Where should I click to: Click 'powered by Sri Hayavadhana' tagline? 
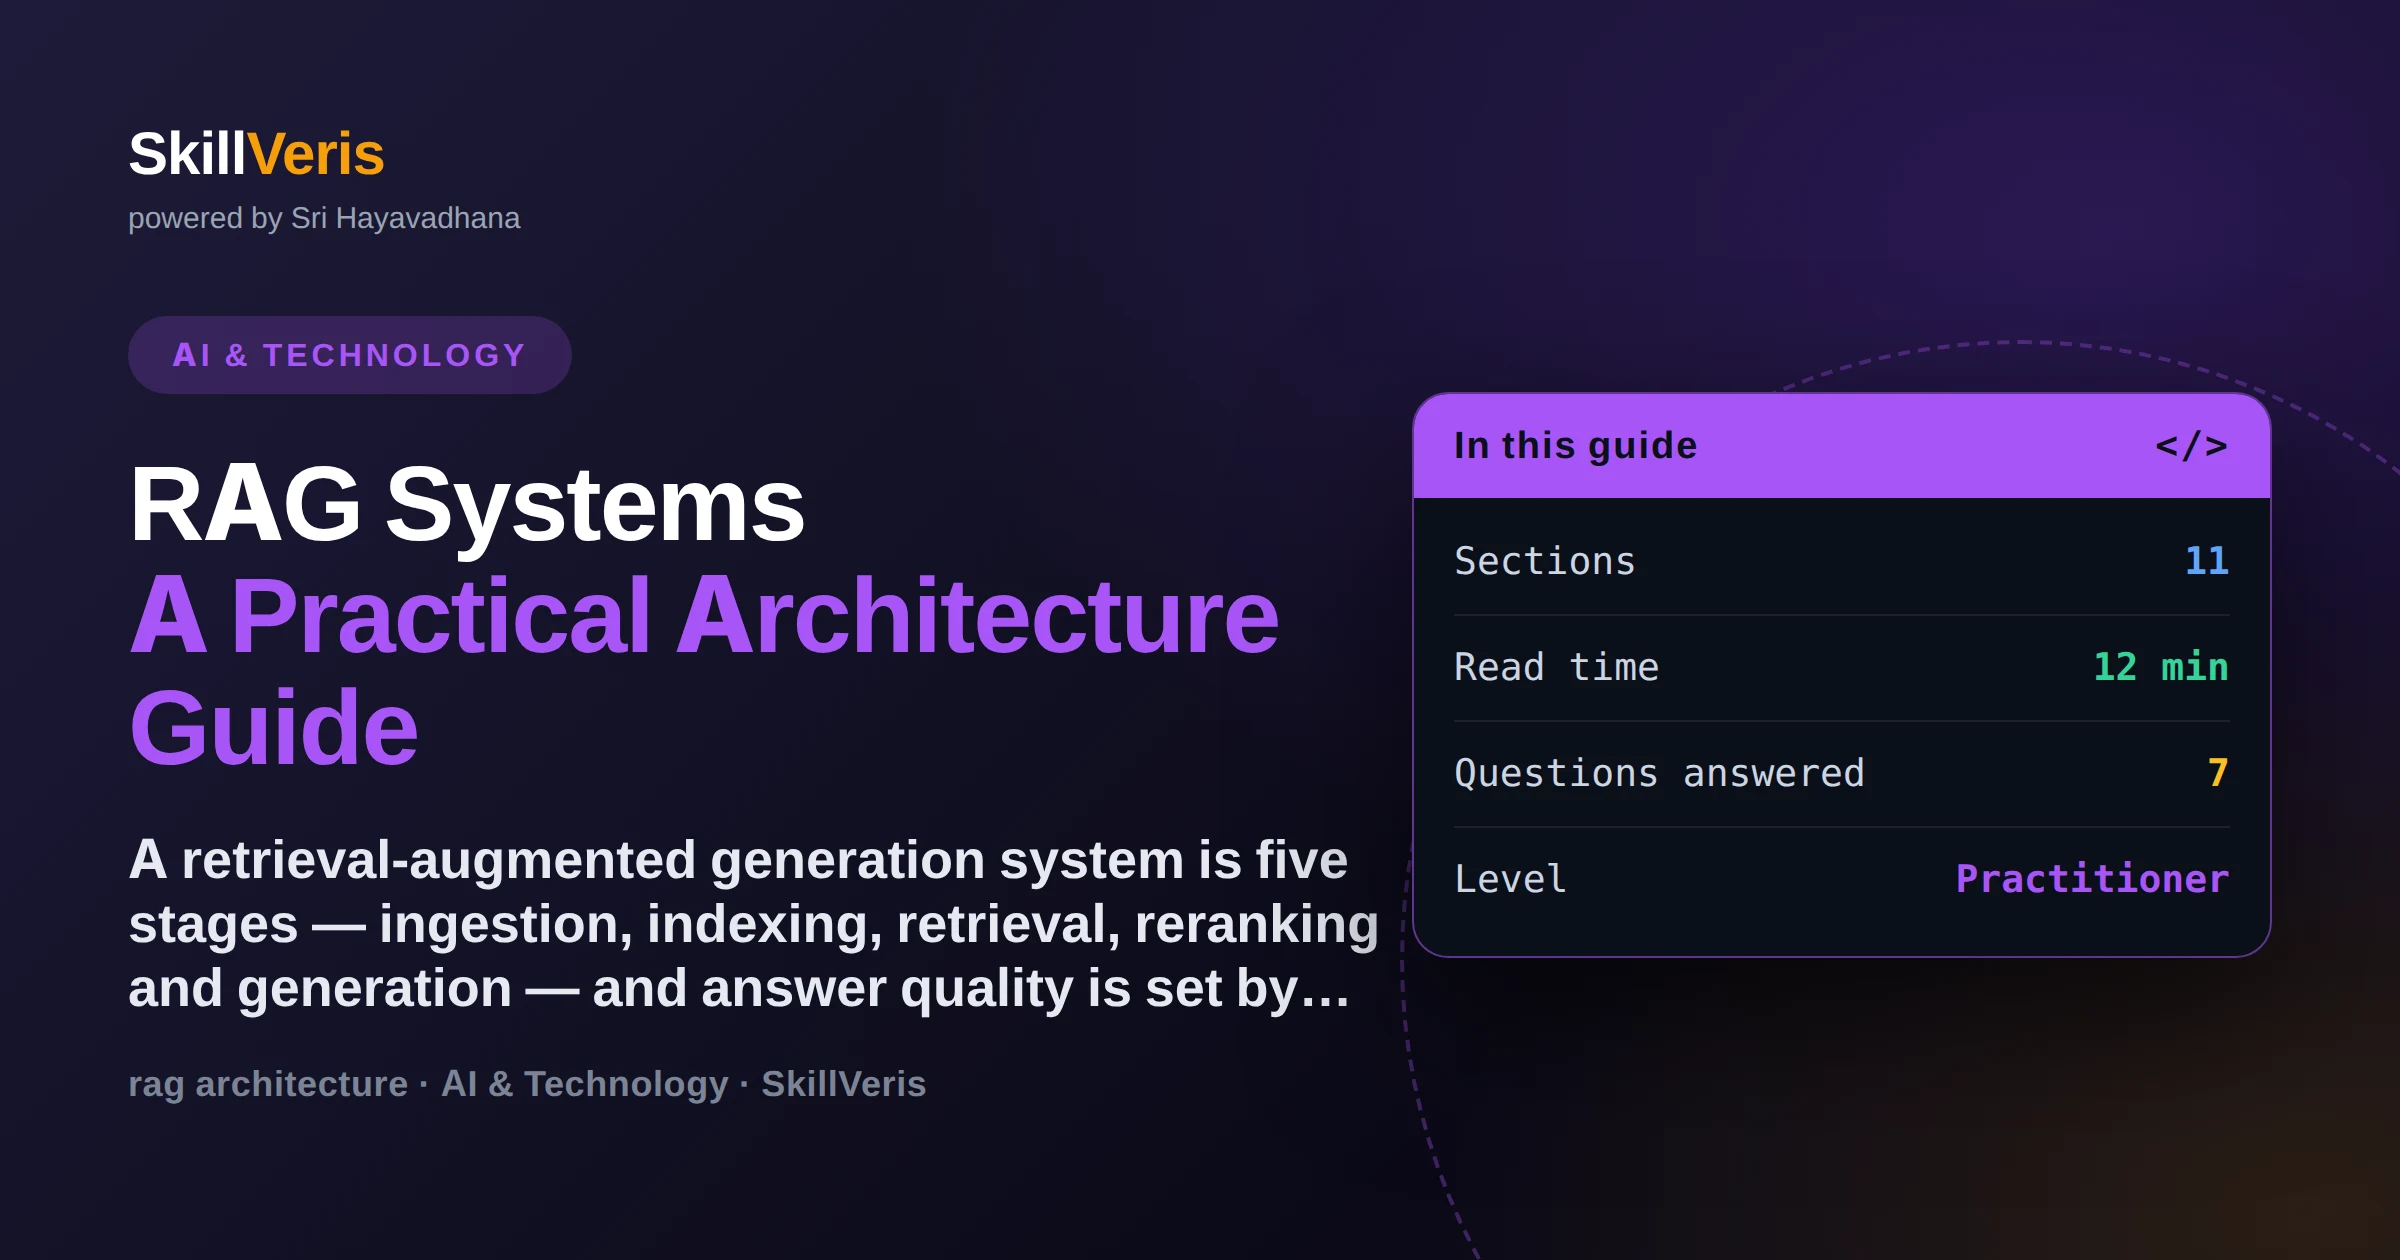(324, 218)
